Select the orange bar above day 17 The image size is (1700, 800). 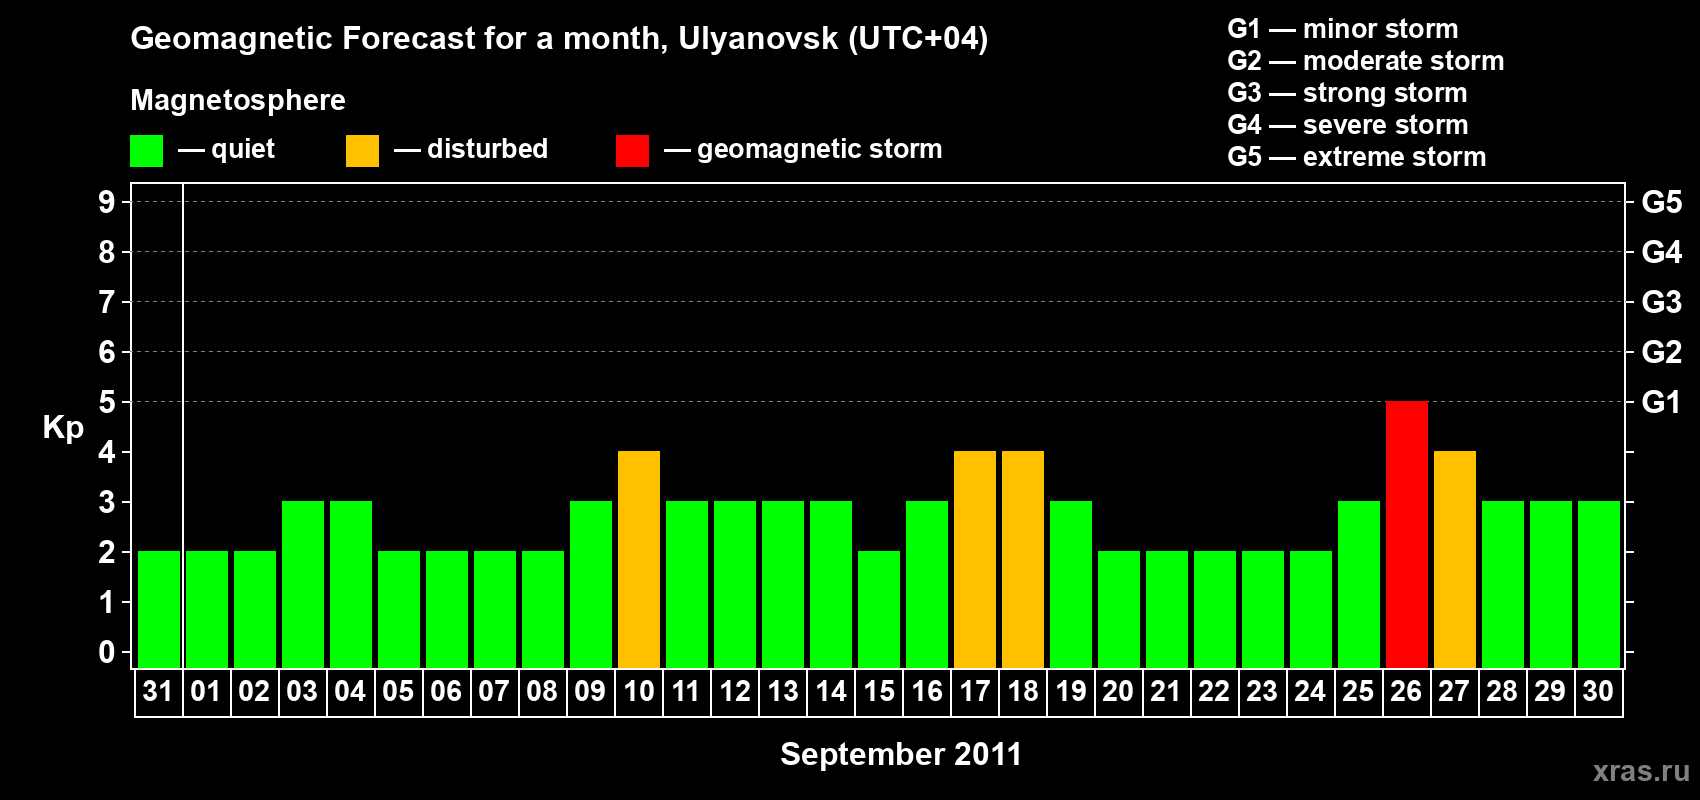point(975,559)
